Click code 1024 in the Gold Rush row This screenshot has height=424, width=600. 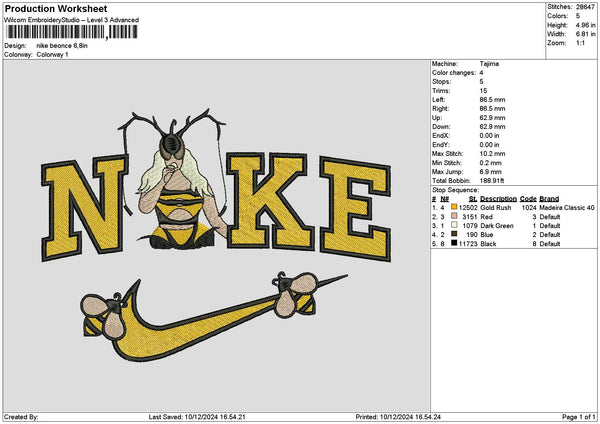tap(529, 208)
